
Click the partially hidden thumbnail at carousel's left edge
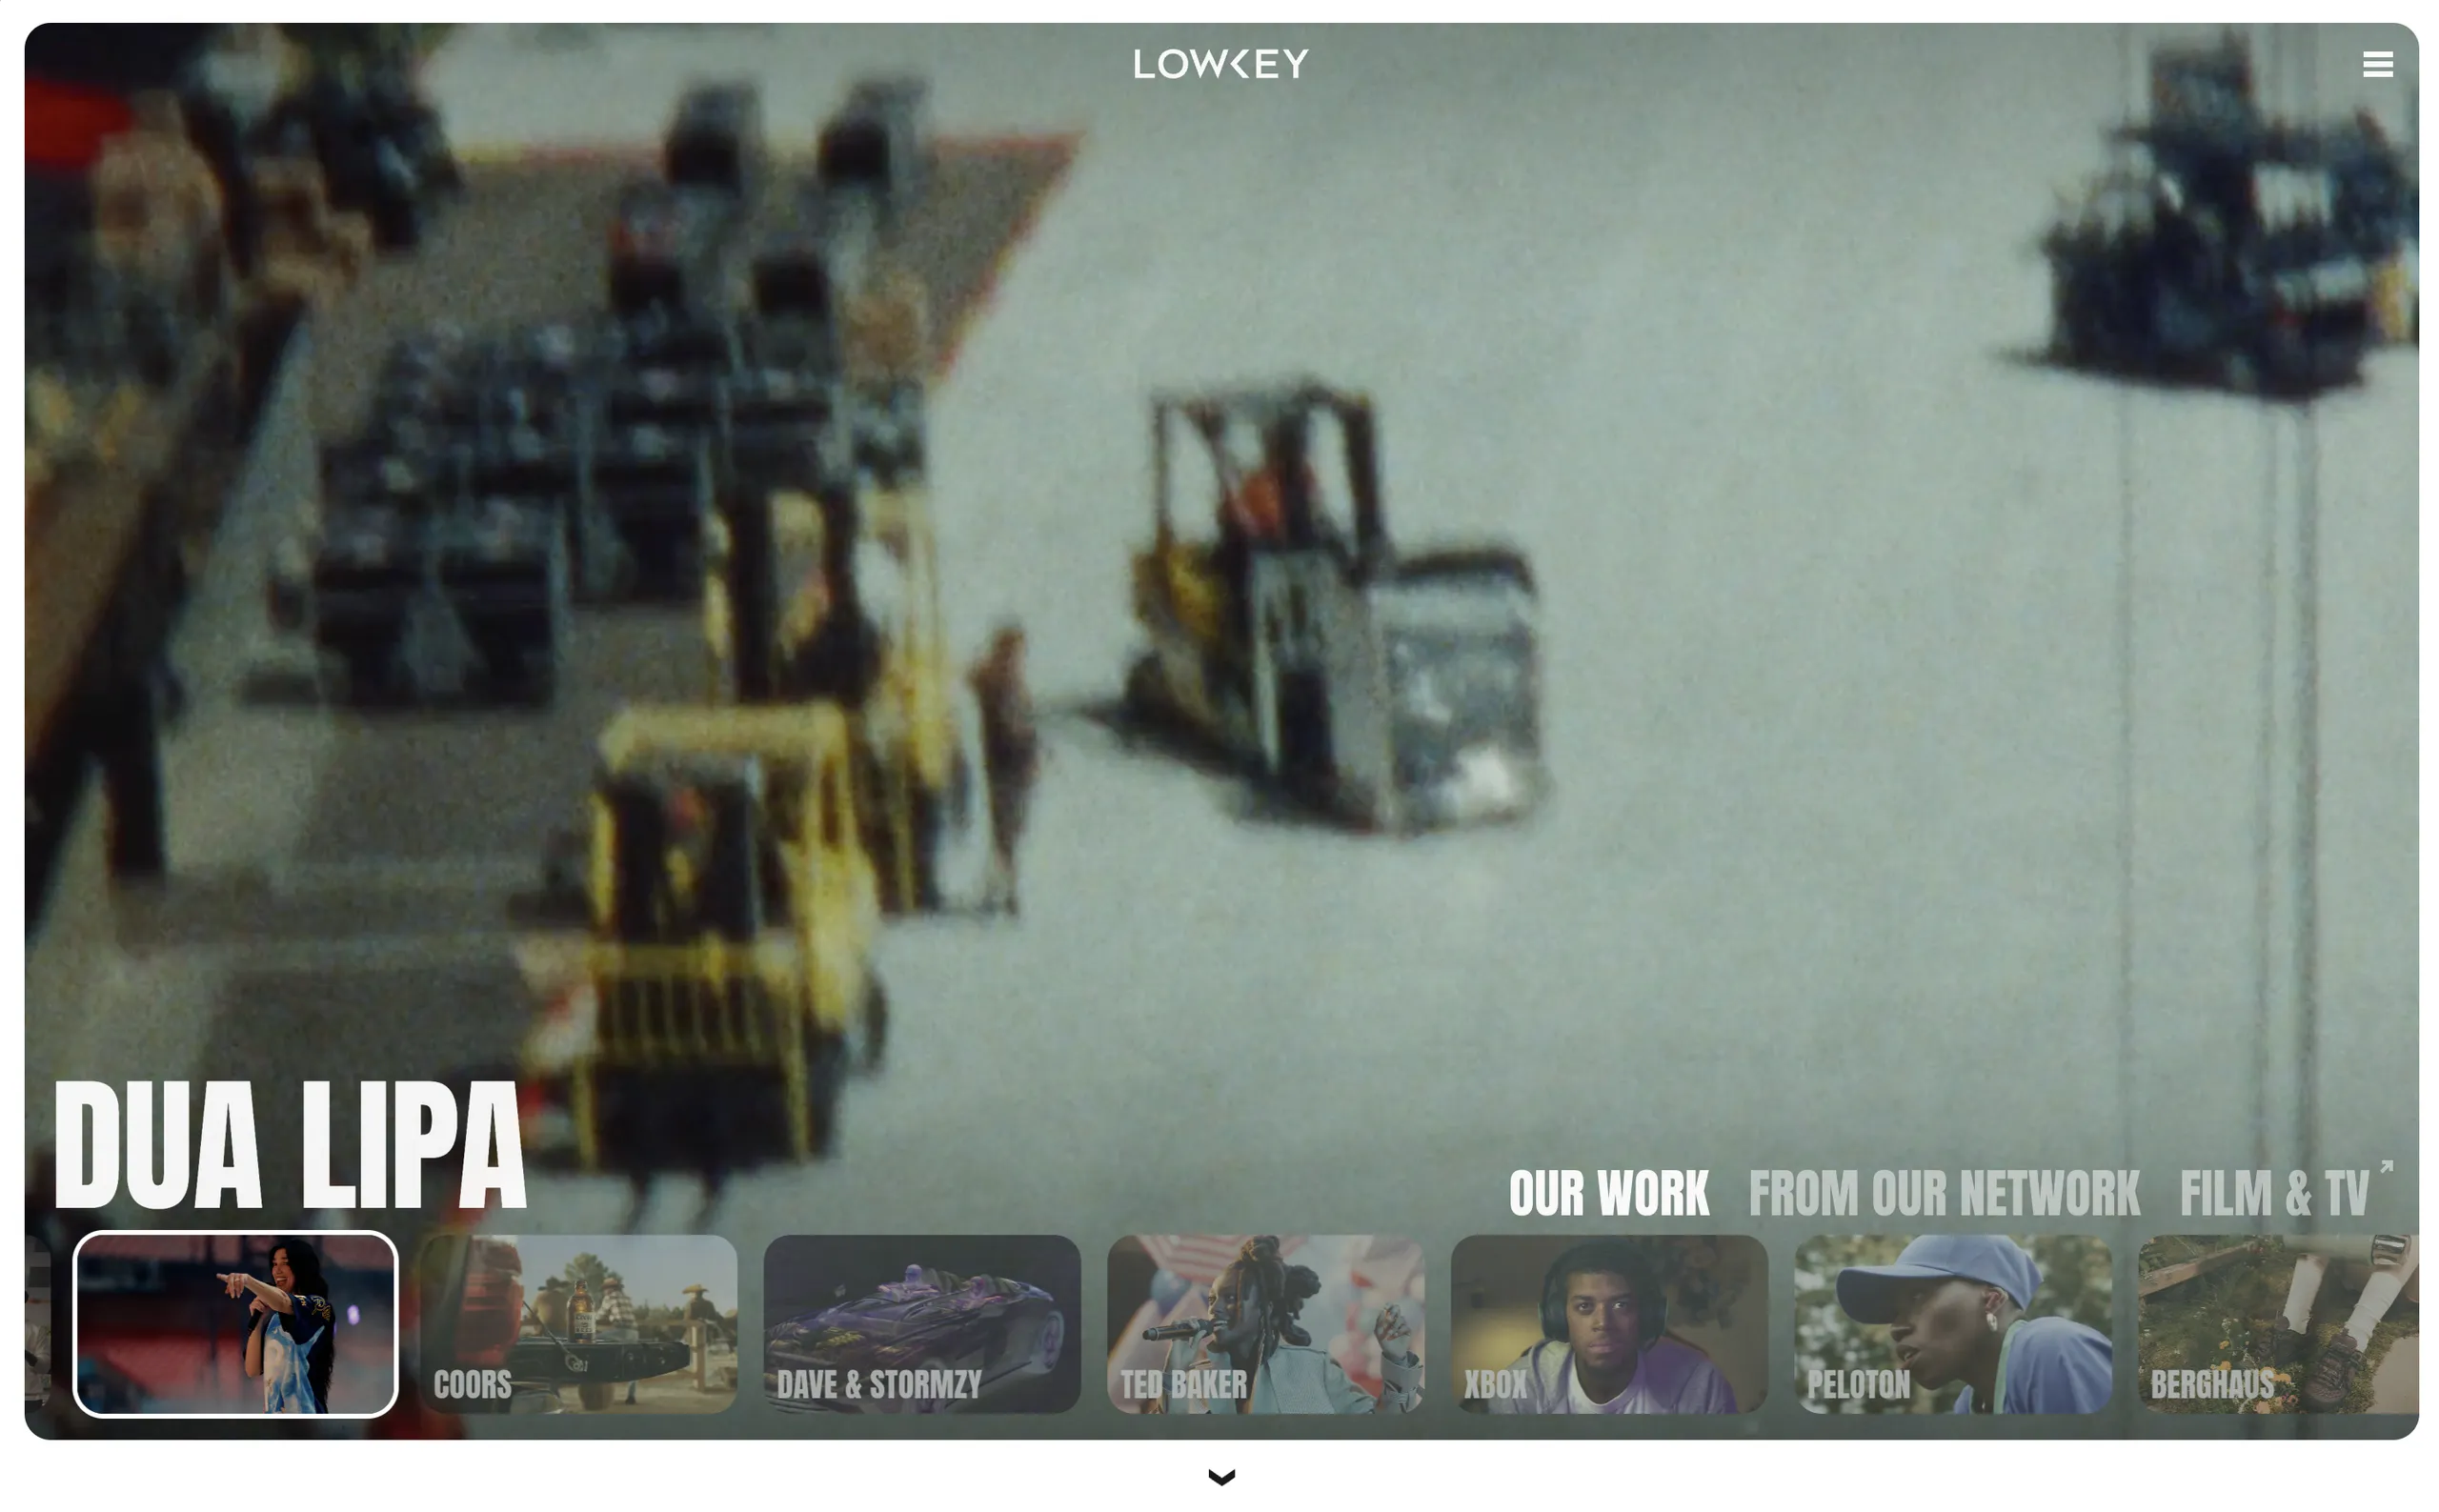coord(37,1323)
